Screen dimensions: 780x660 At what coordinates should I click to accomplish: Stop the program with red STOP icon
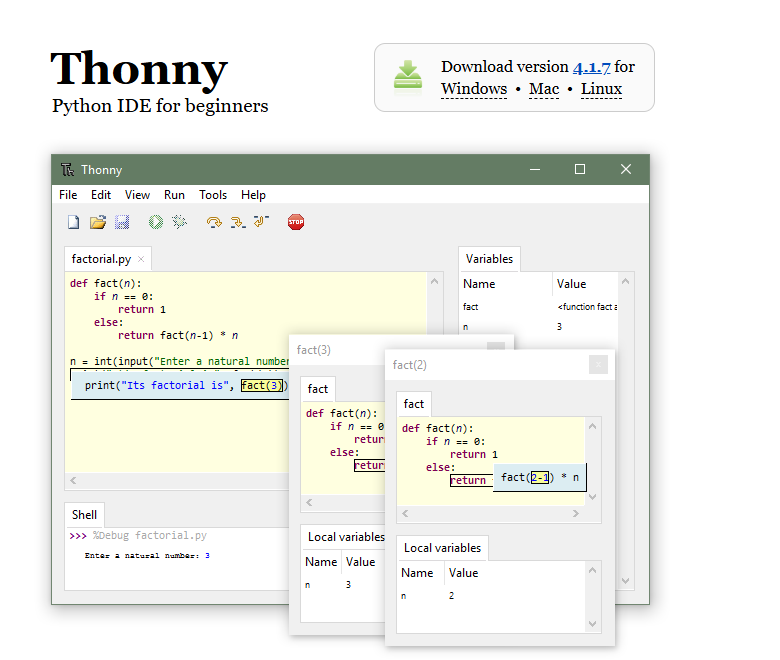pos(296,222)
